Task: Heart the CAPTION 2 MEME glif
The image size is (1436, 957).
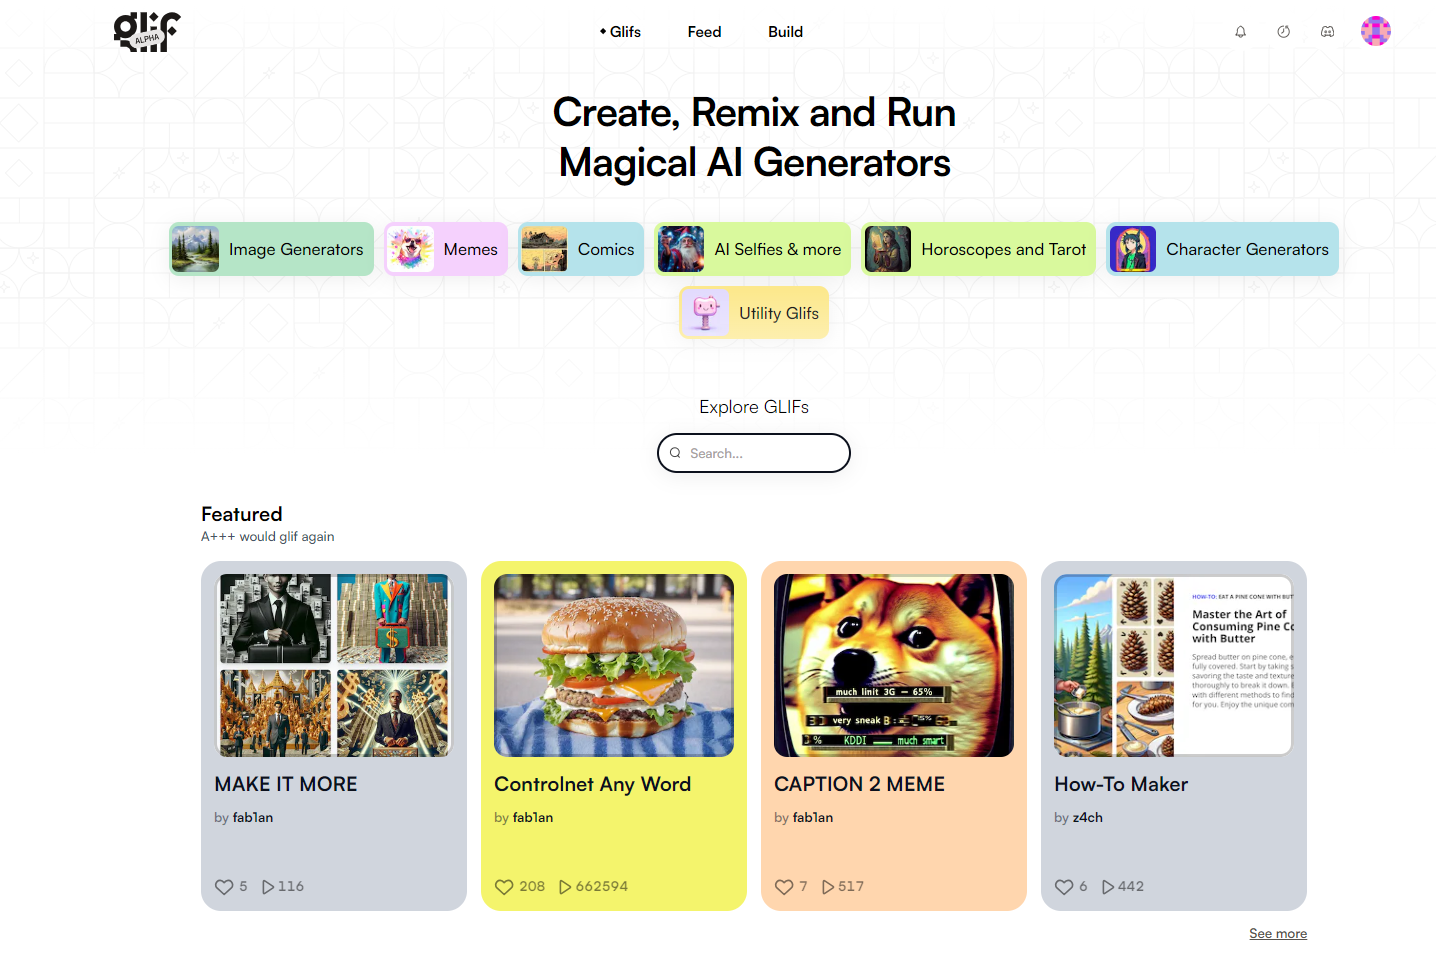Action: [784, 887]
